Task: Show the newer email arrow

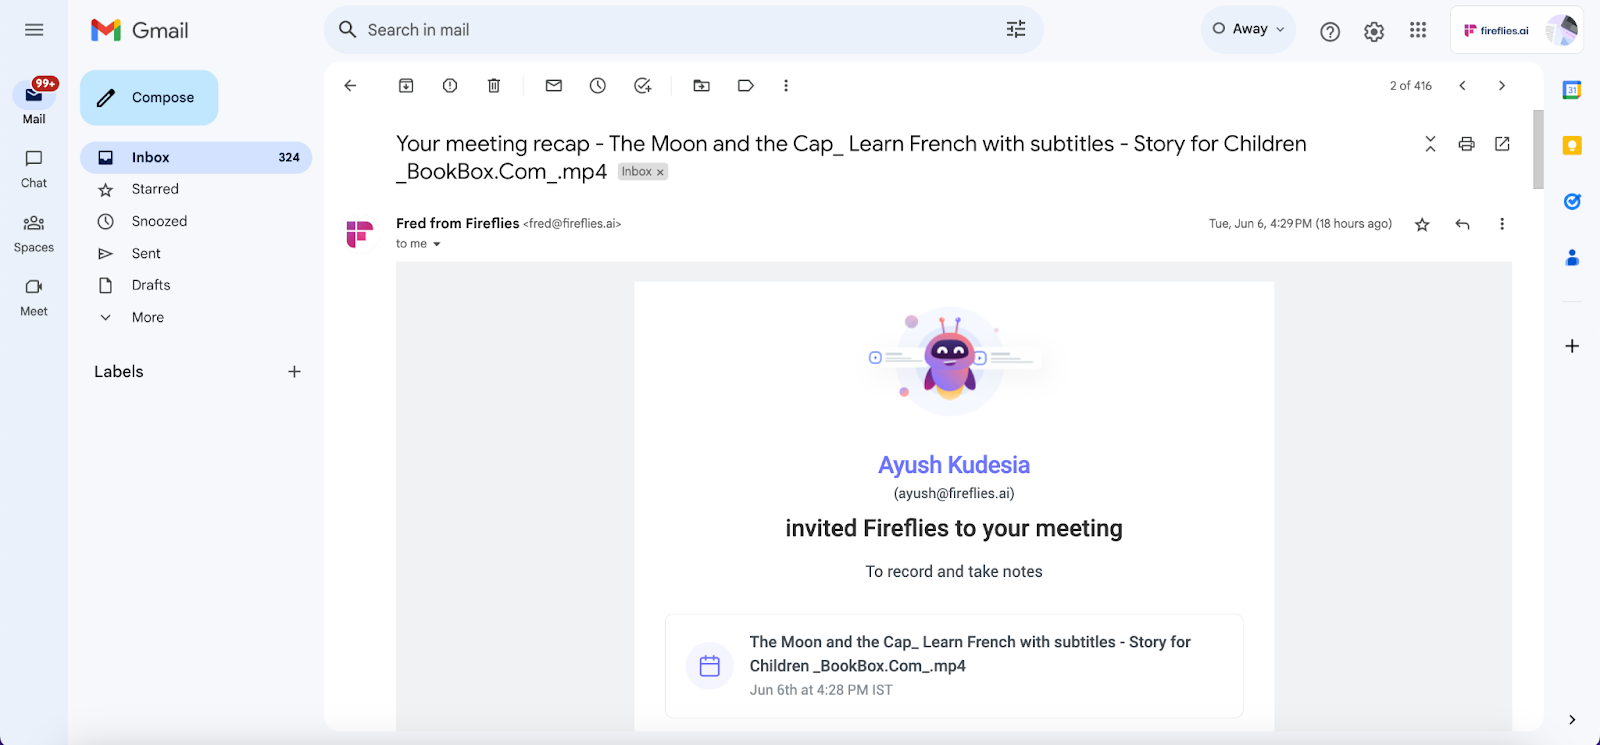Action: pos(1462,86)
